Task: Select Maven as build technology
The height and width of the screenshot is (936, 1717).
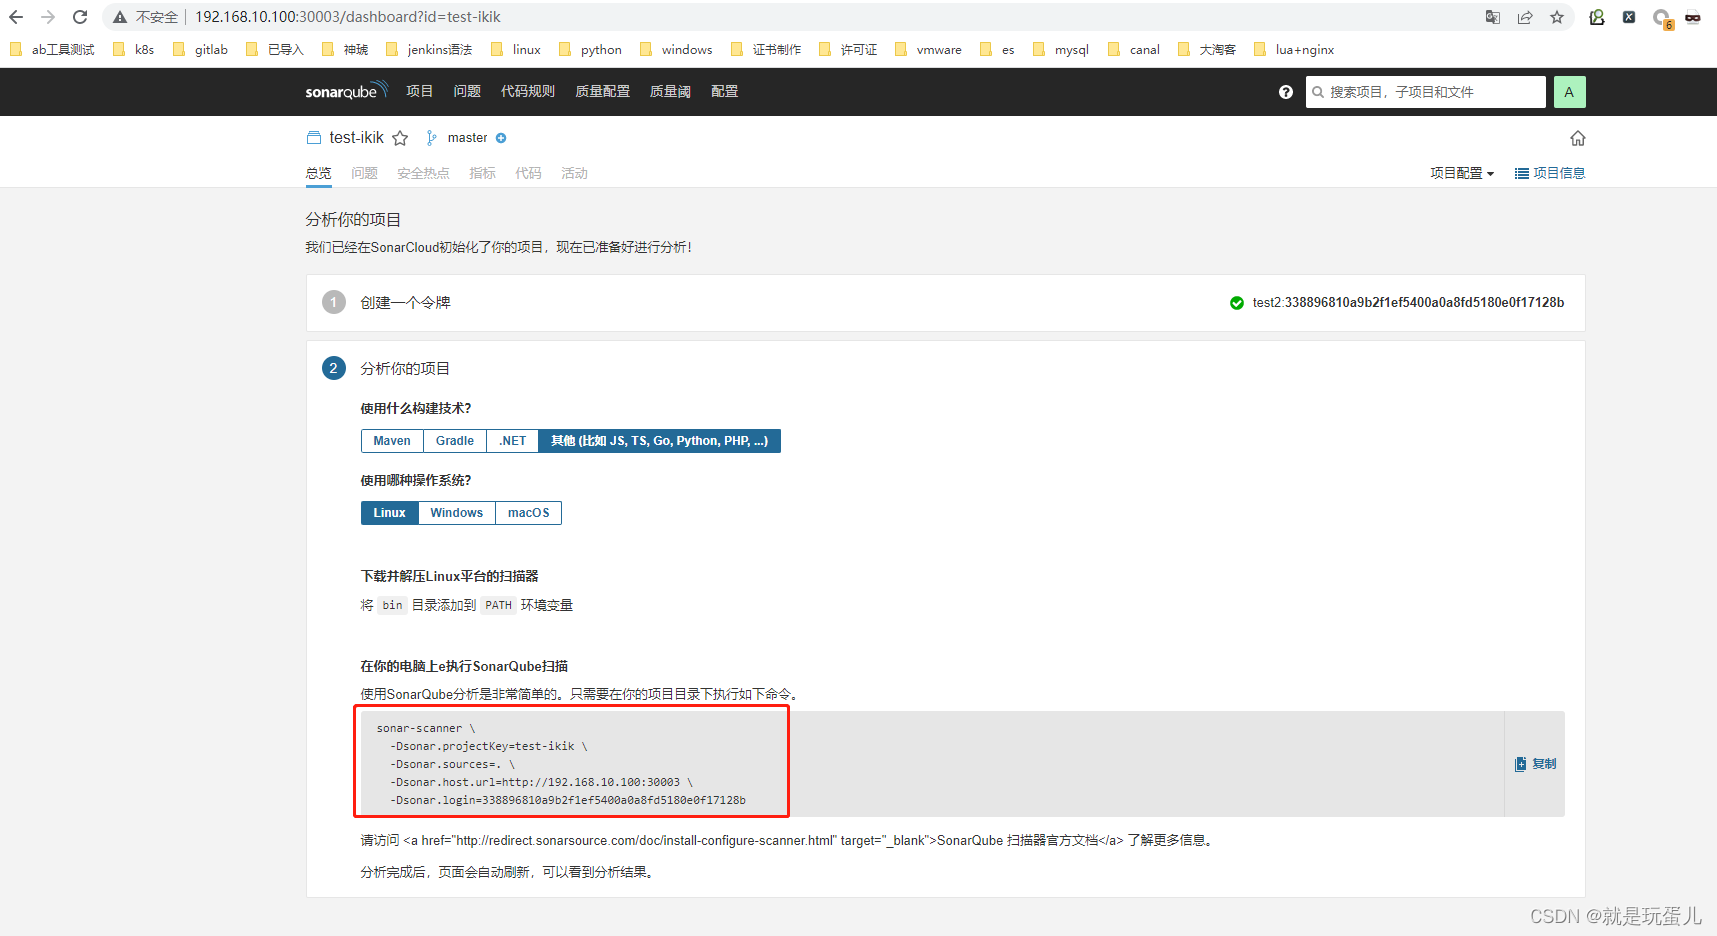Action: [392, 441]
